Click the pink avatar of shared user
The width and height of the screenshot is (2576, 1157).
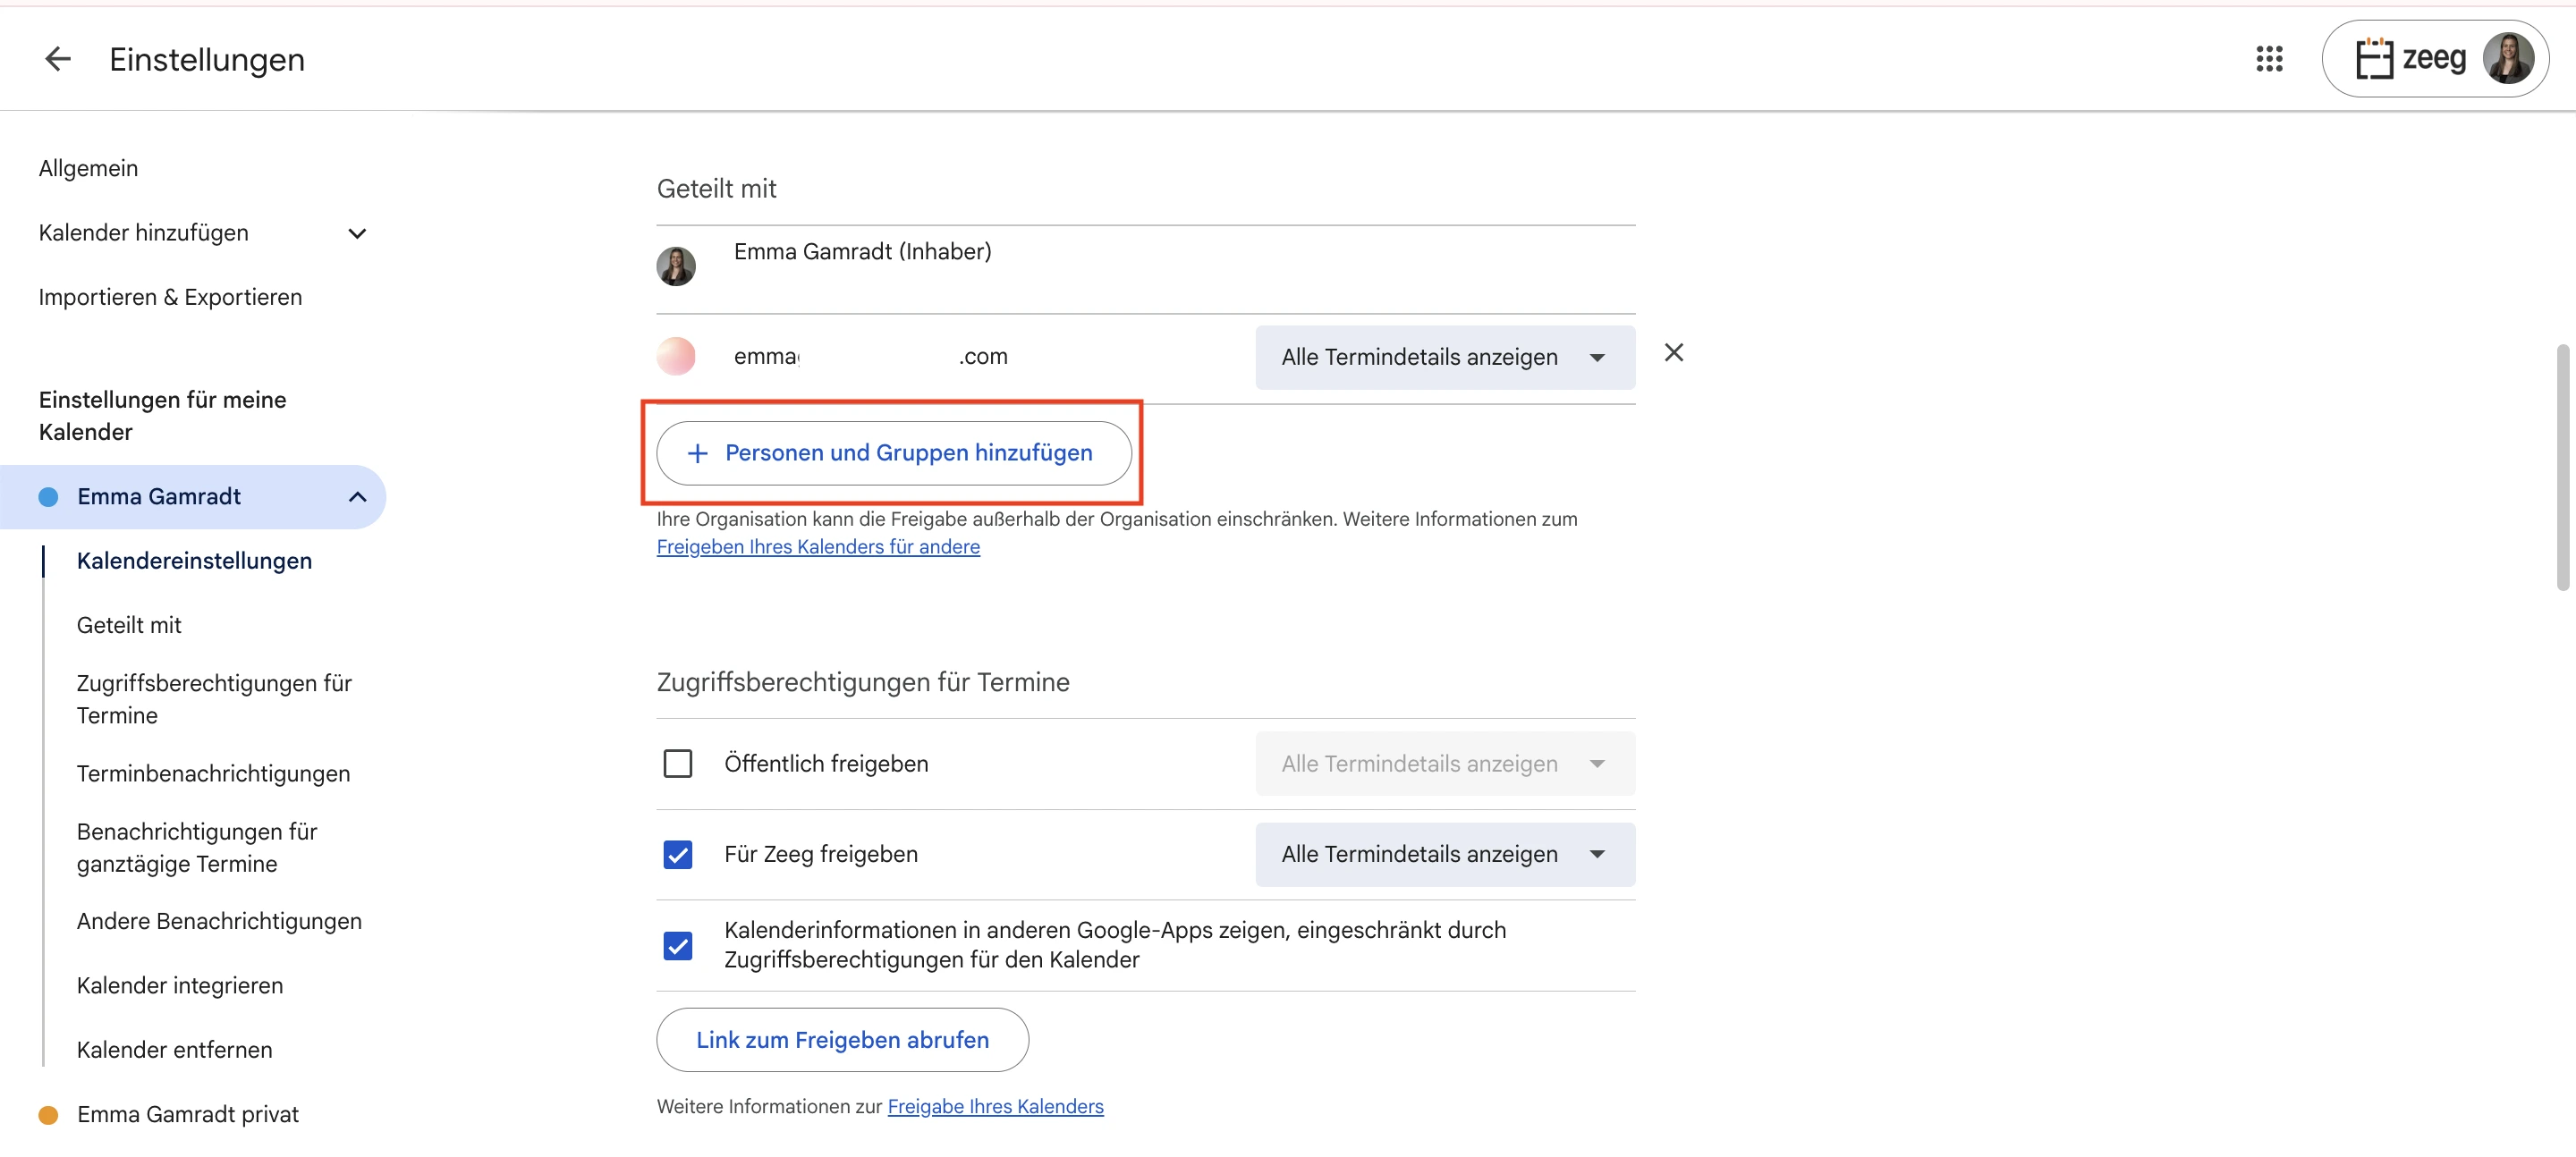tap(676, 356)
